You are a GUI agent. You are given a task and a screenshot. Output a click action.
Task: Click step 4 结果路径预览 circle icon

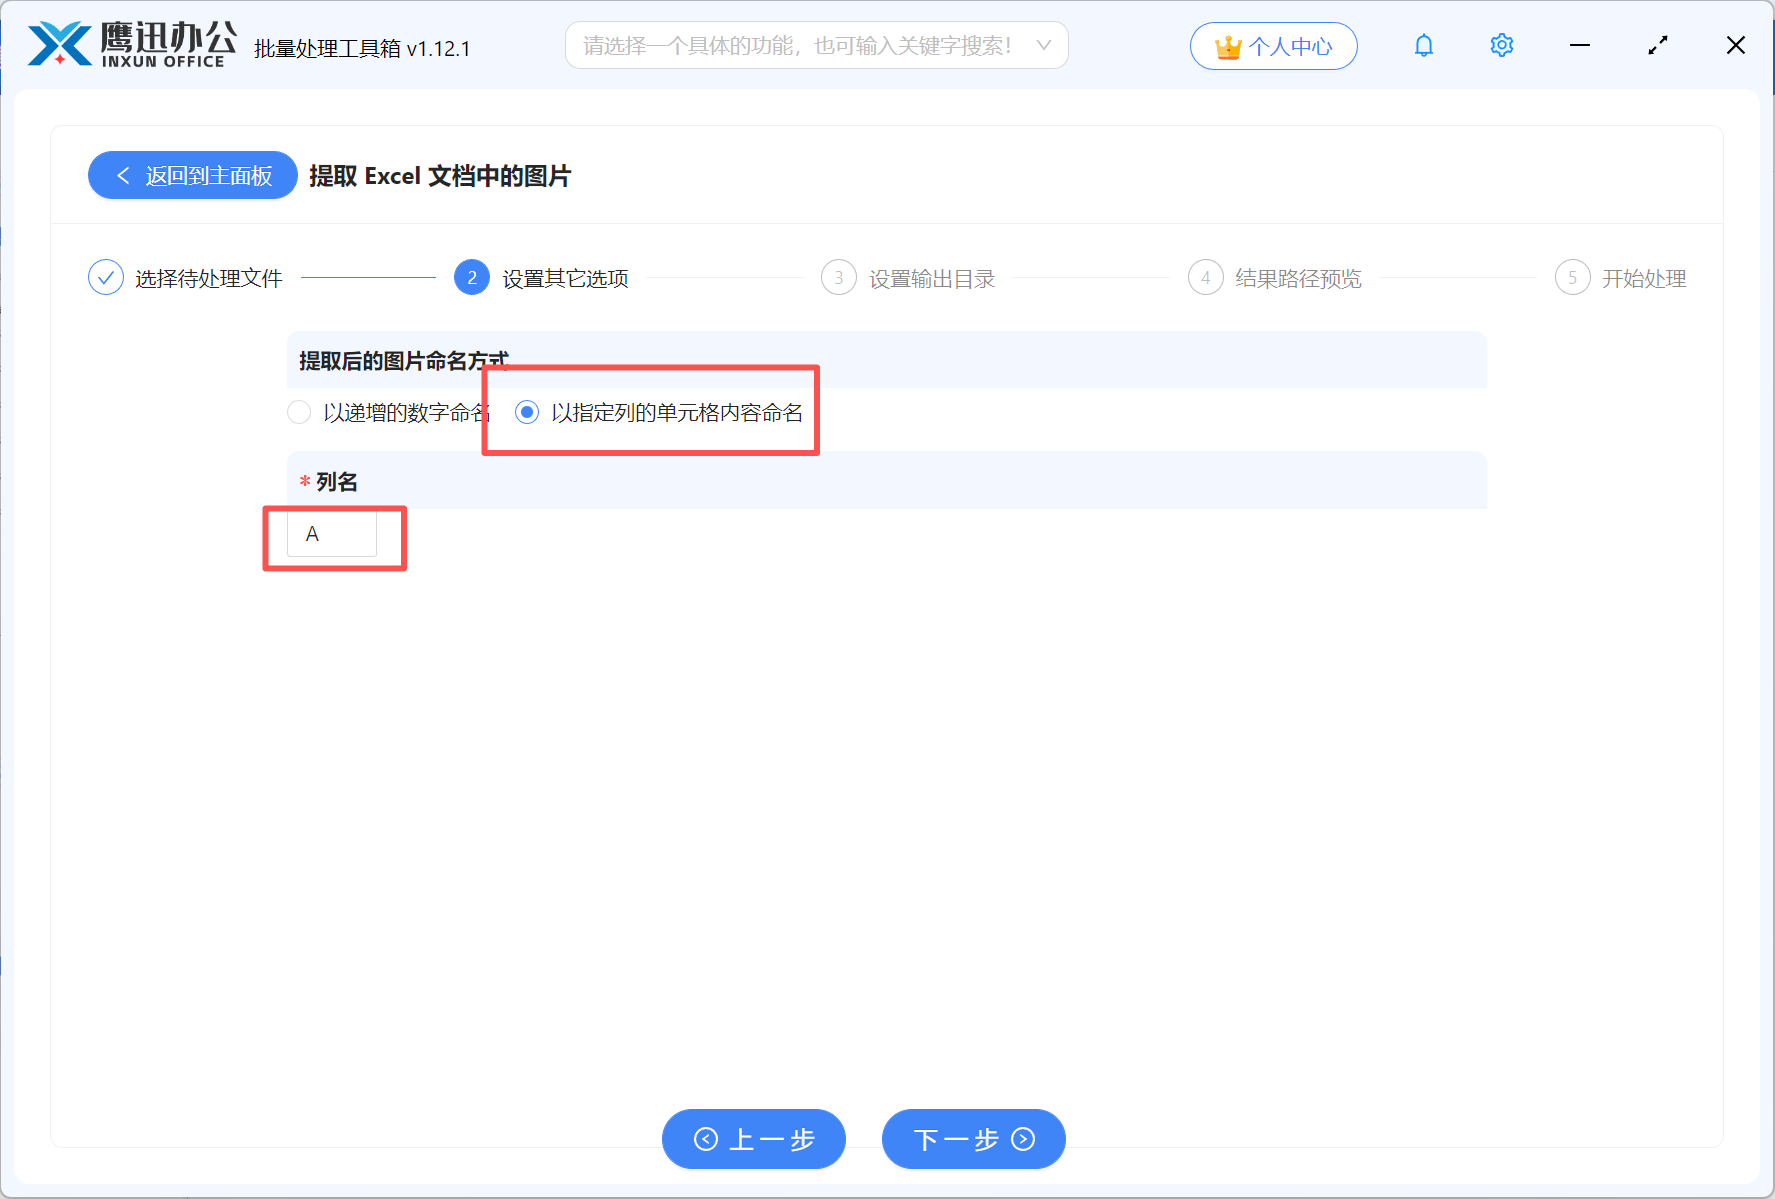coord(1205,277)
